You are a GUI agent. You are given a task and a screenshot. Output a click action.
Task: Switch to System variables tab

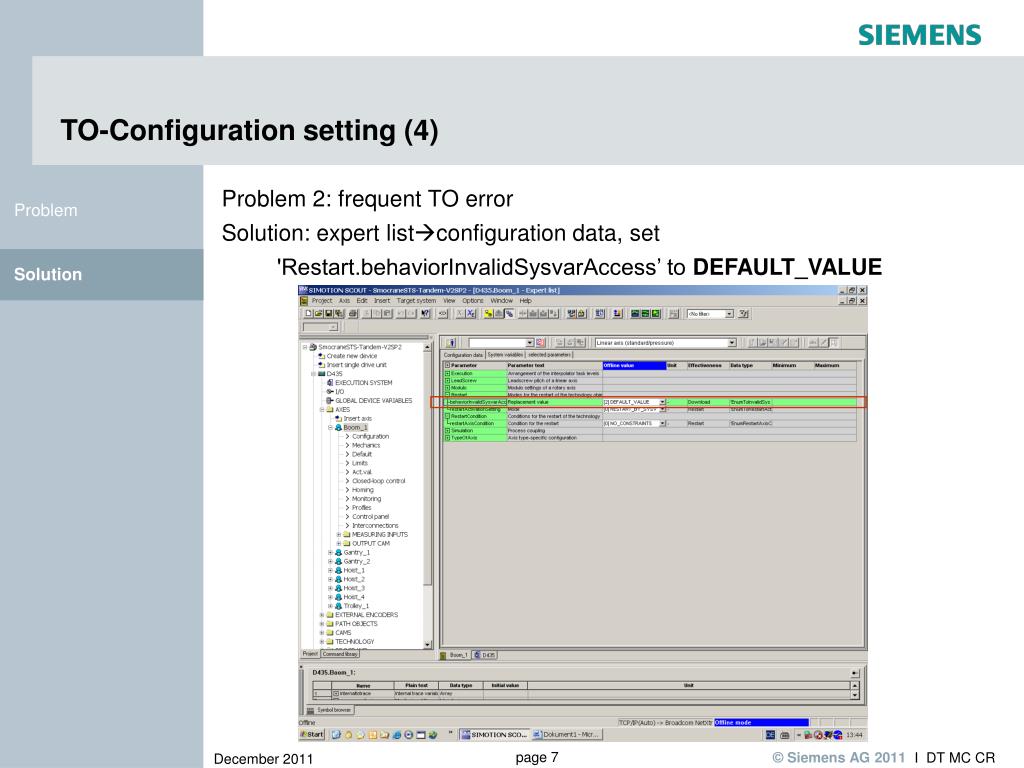pyautogui.click(x=505, y=355)
